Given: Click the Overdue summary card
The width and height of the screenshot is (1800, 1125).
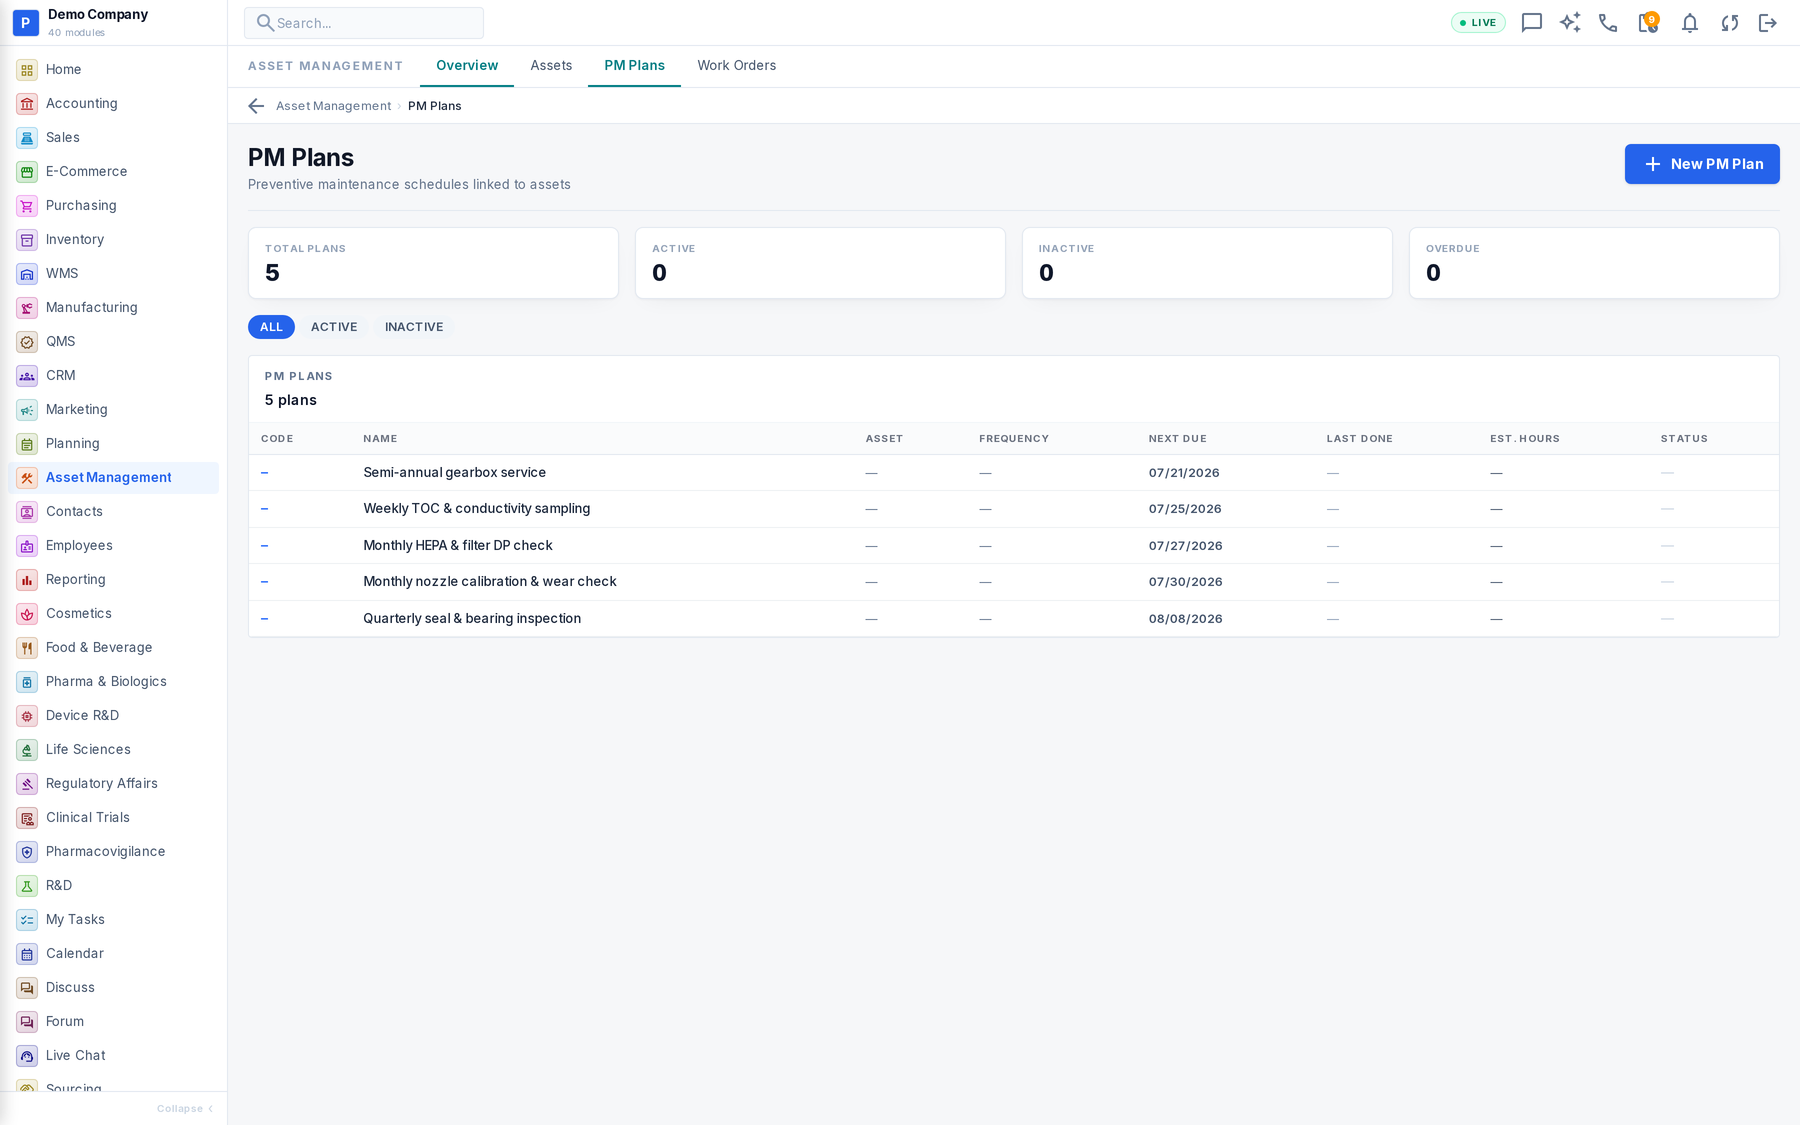Looking at the screenshot, I should click(x=1594, y=263).
